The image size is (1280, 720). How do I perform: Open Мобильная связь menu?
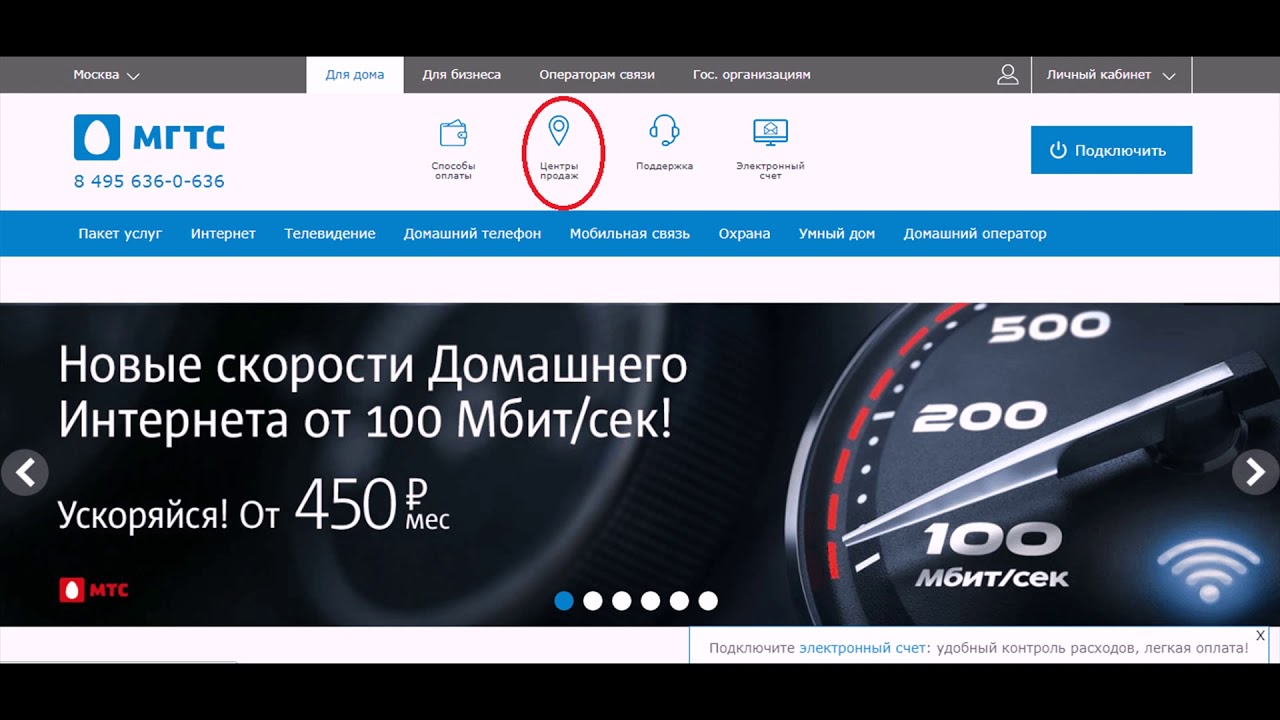click(x=630, y=234)
